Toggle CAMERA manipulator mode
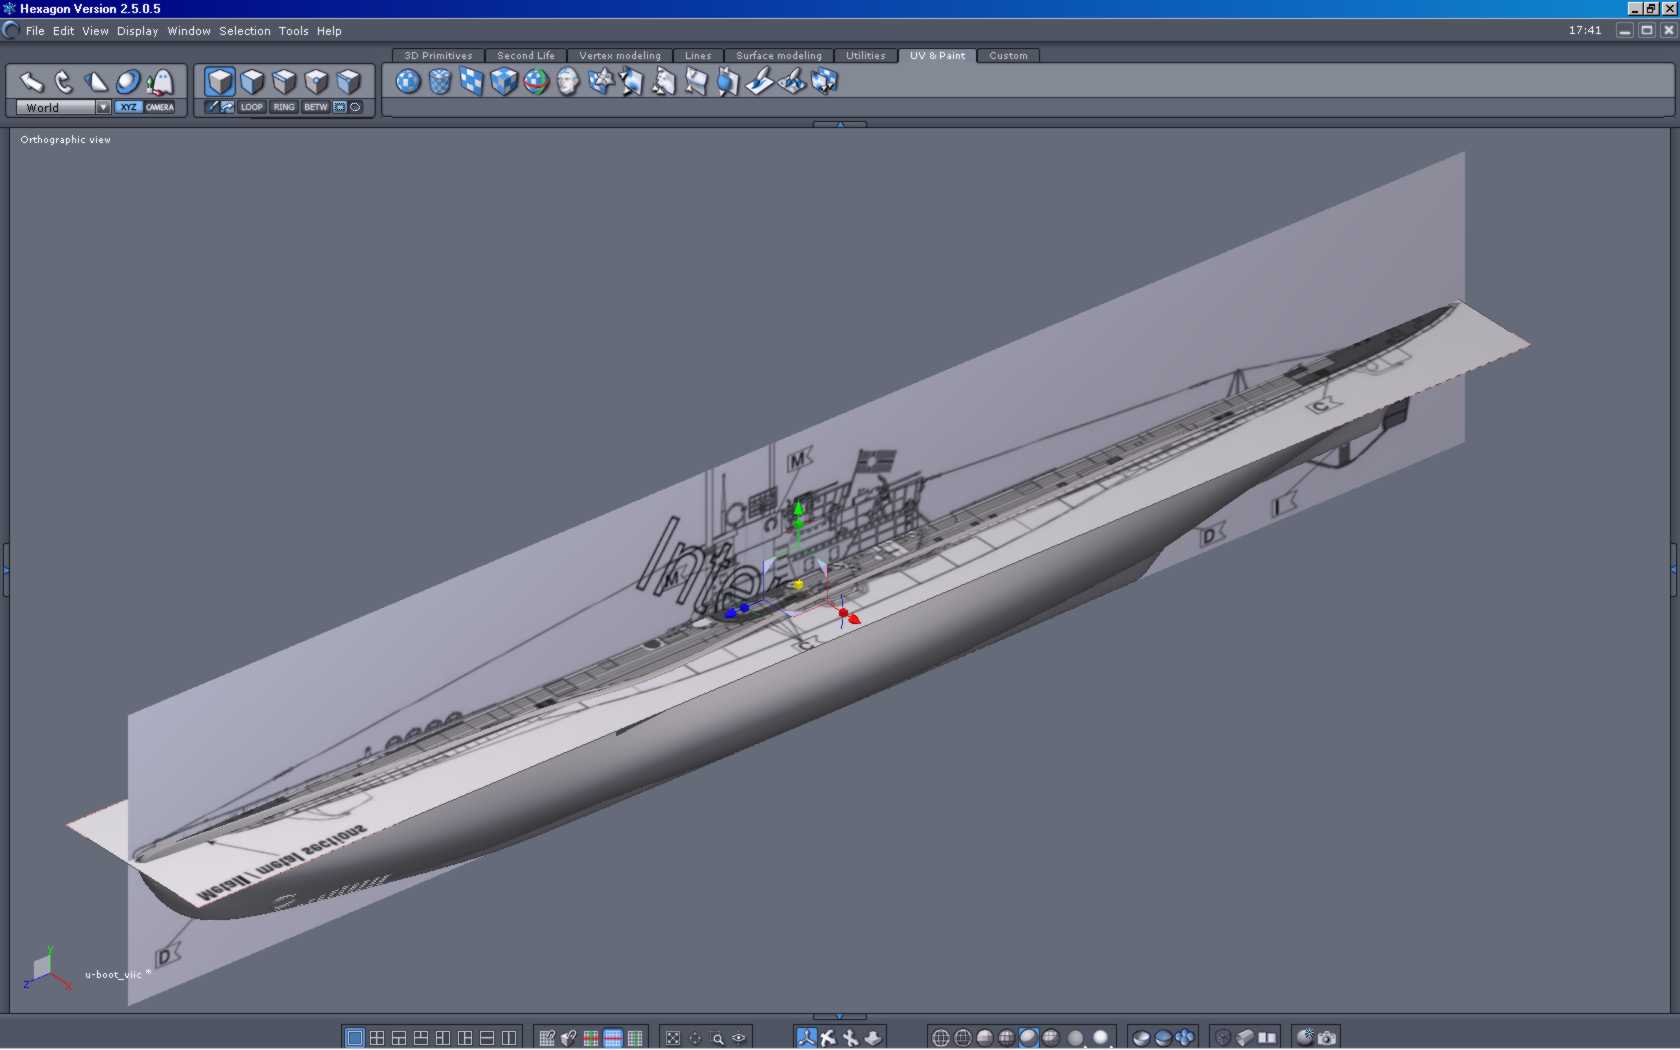Screen dimensions: 1680x1050 (x=160, y=107)
